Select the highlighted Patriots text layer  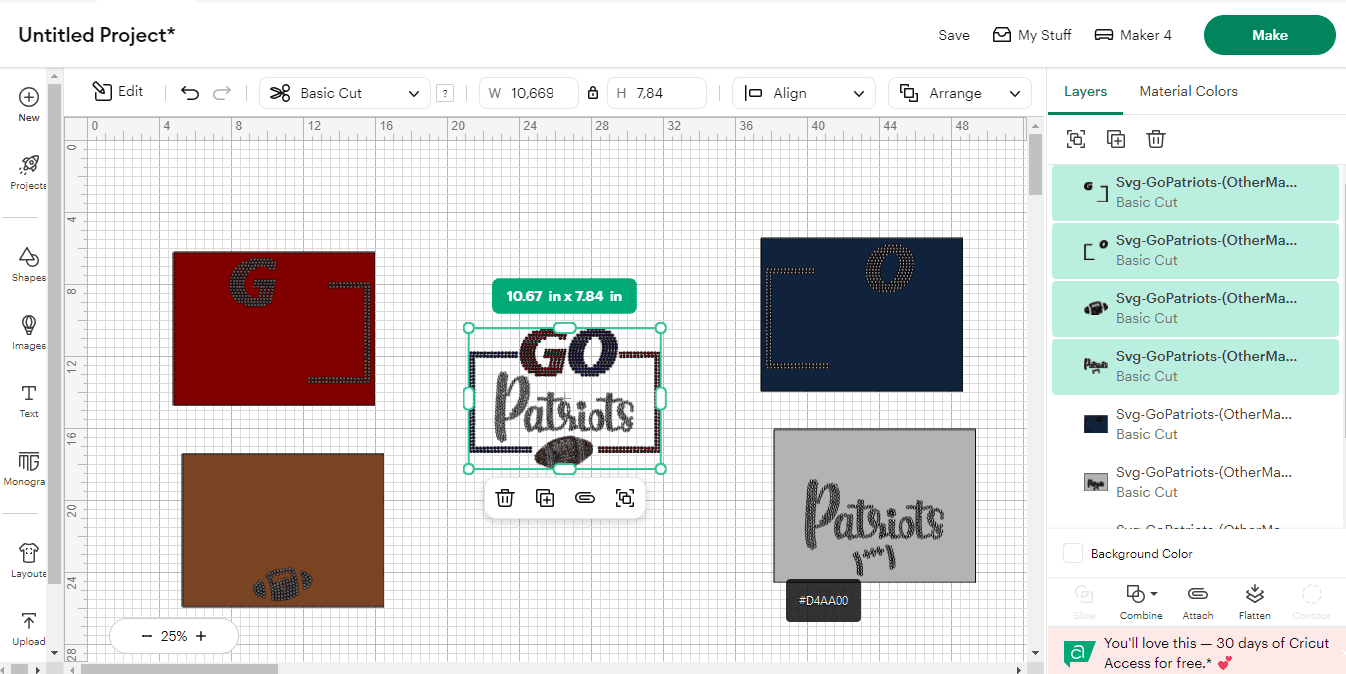tap(1195, 366)
